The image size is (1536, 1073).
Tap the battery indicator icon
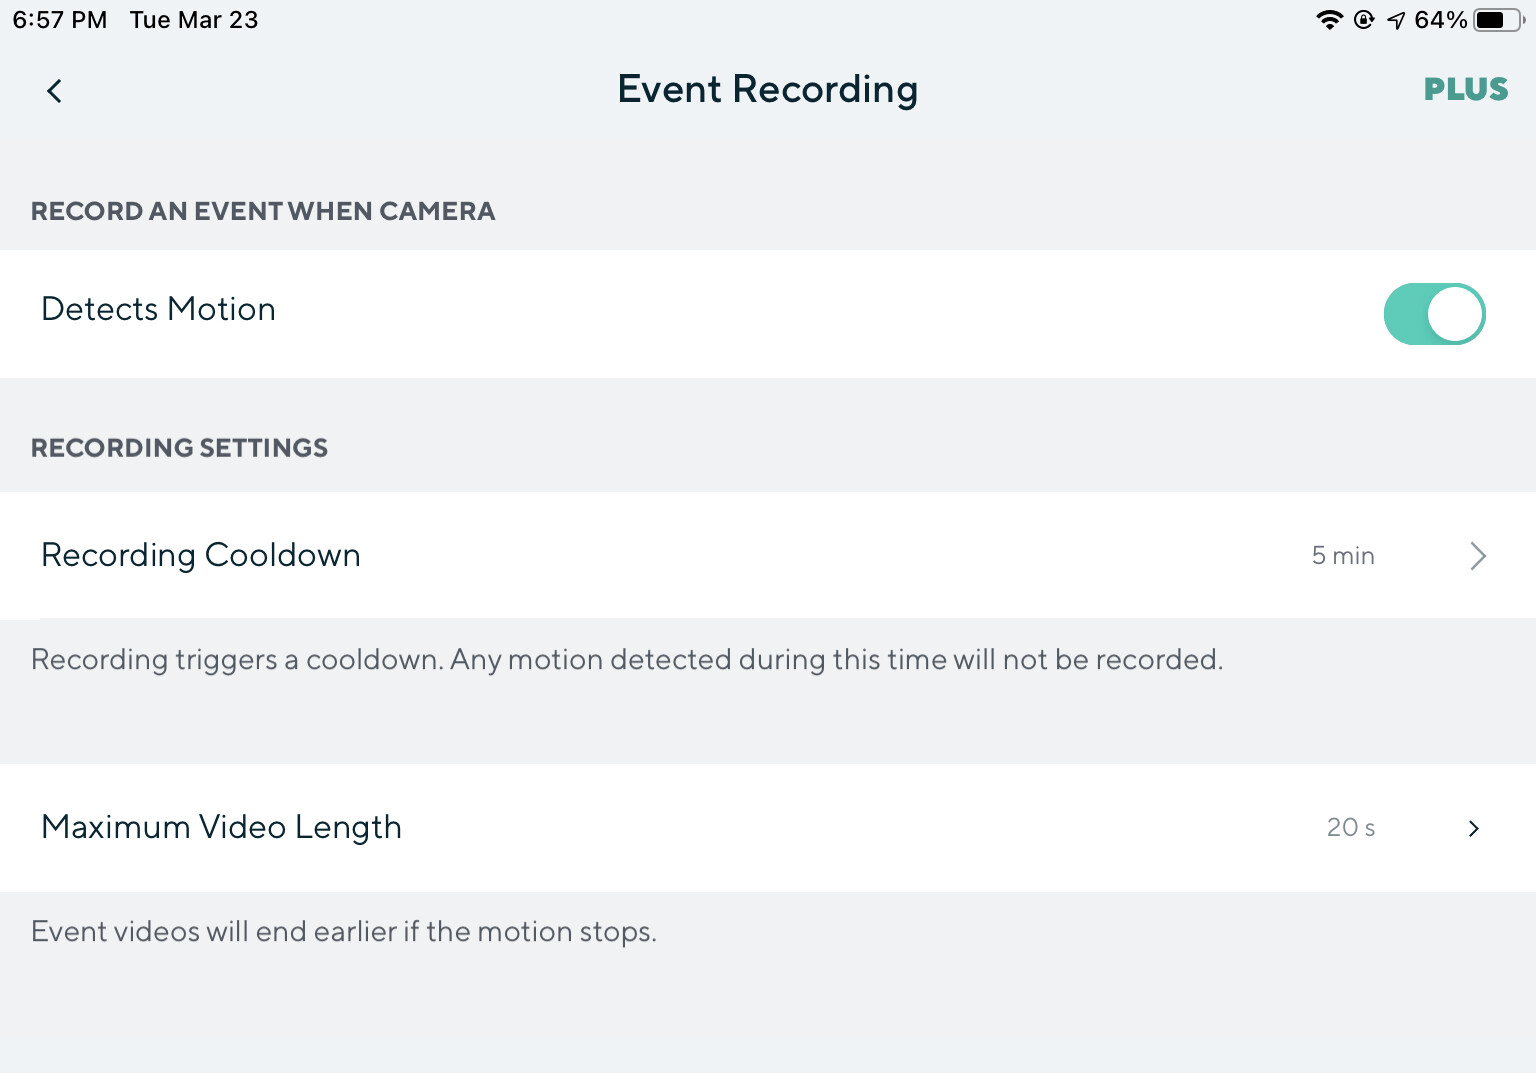click(x=1497, y=20)
